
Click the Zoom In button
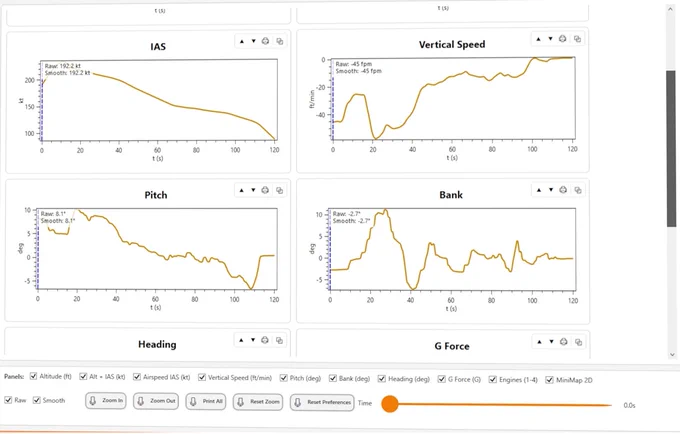106,401
